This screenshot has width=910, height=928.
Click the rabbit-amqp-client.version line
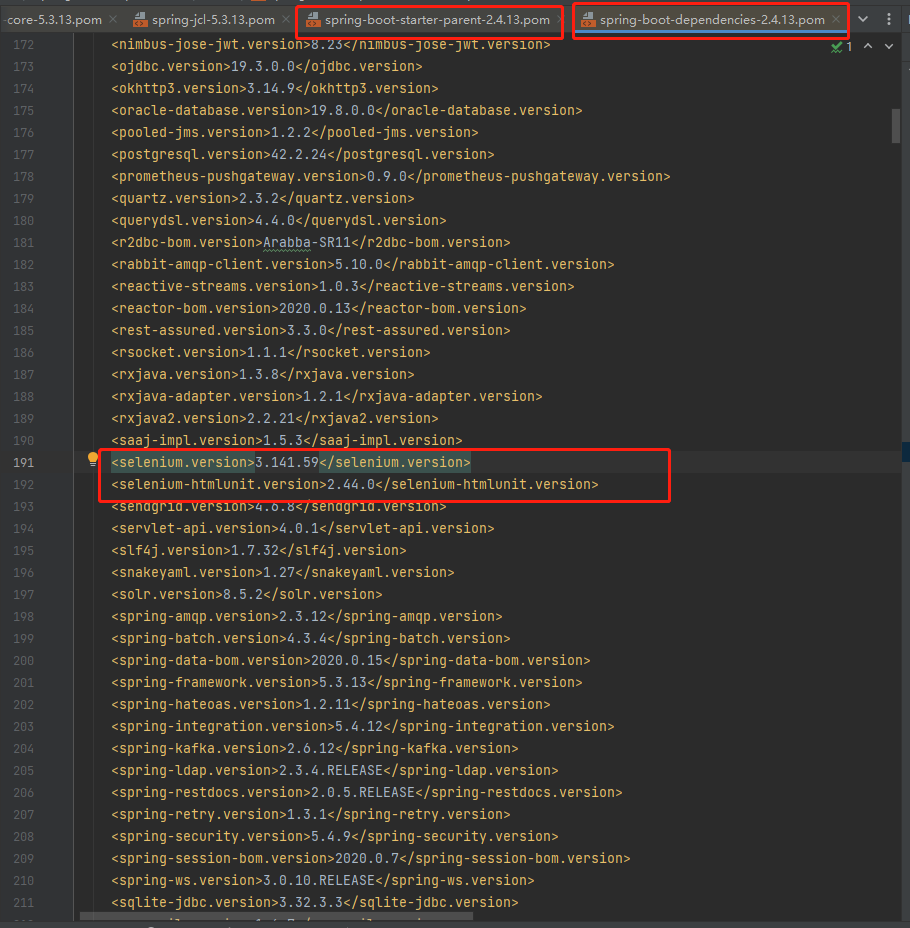pyautogui.click(x=363, y=264)
